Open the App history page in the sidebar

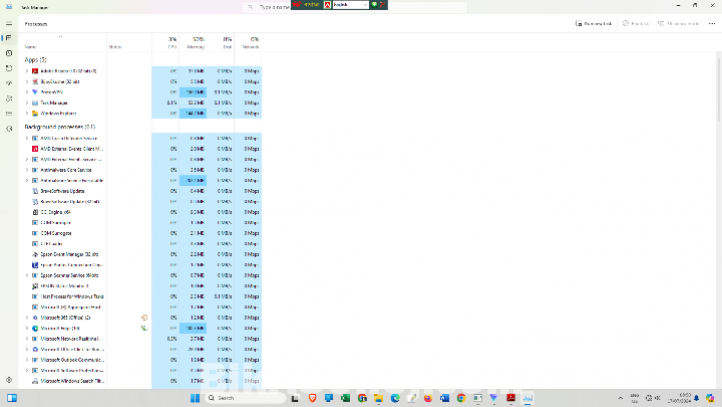[9, 68]
